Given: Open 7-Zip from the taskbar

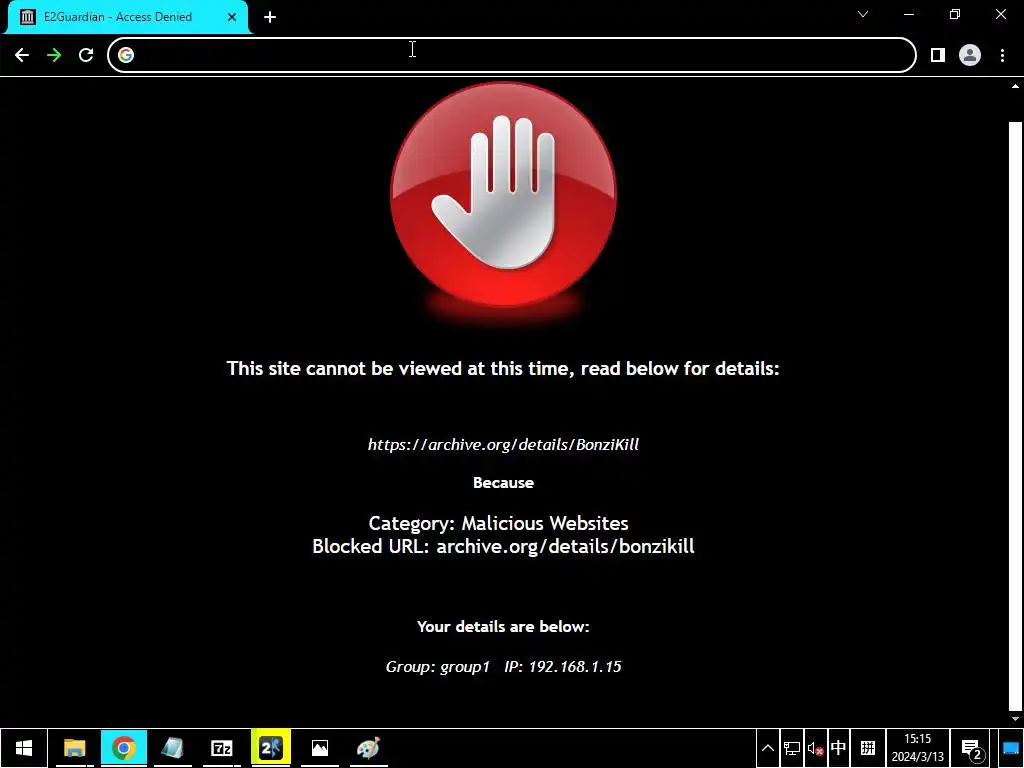Looking at the screenshot, I should [x=221, y=748].
